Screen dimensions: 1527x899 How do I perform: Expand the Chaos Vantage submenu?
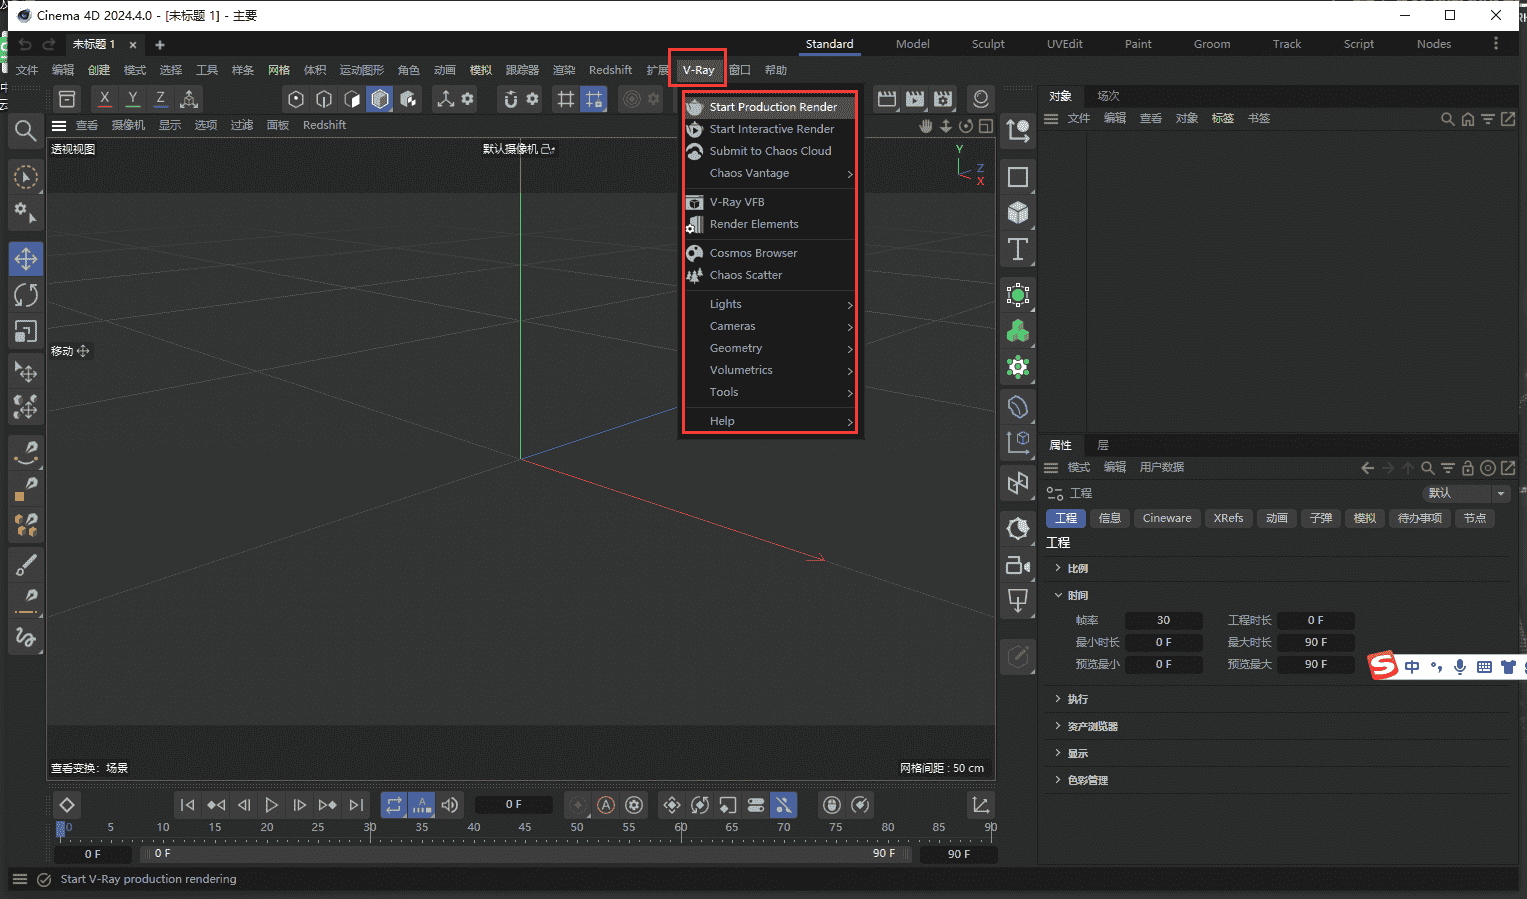click(750, 173)
